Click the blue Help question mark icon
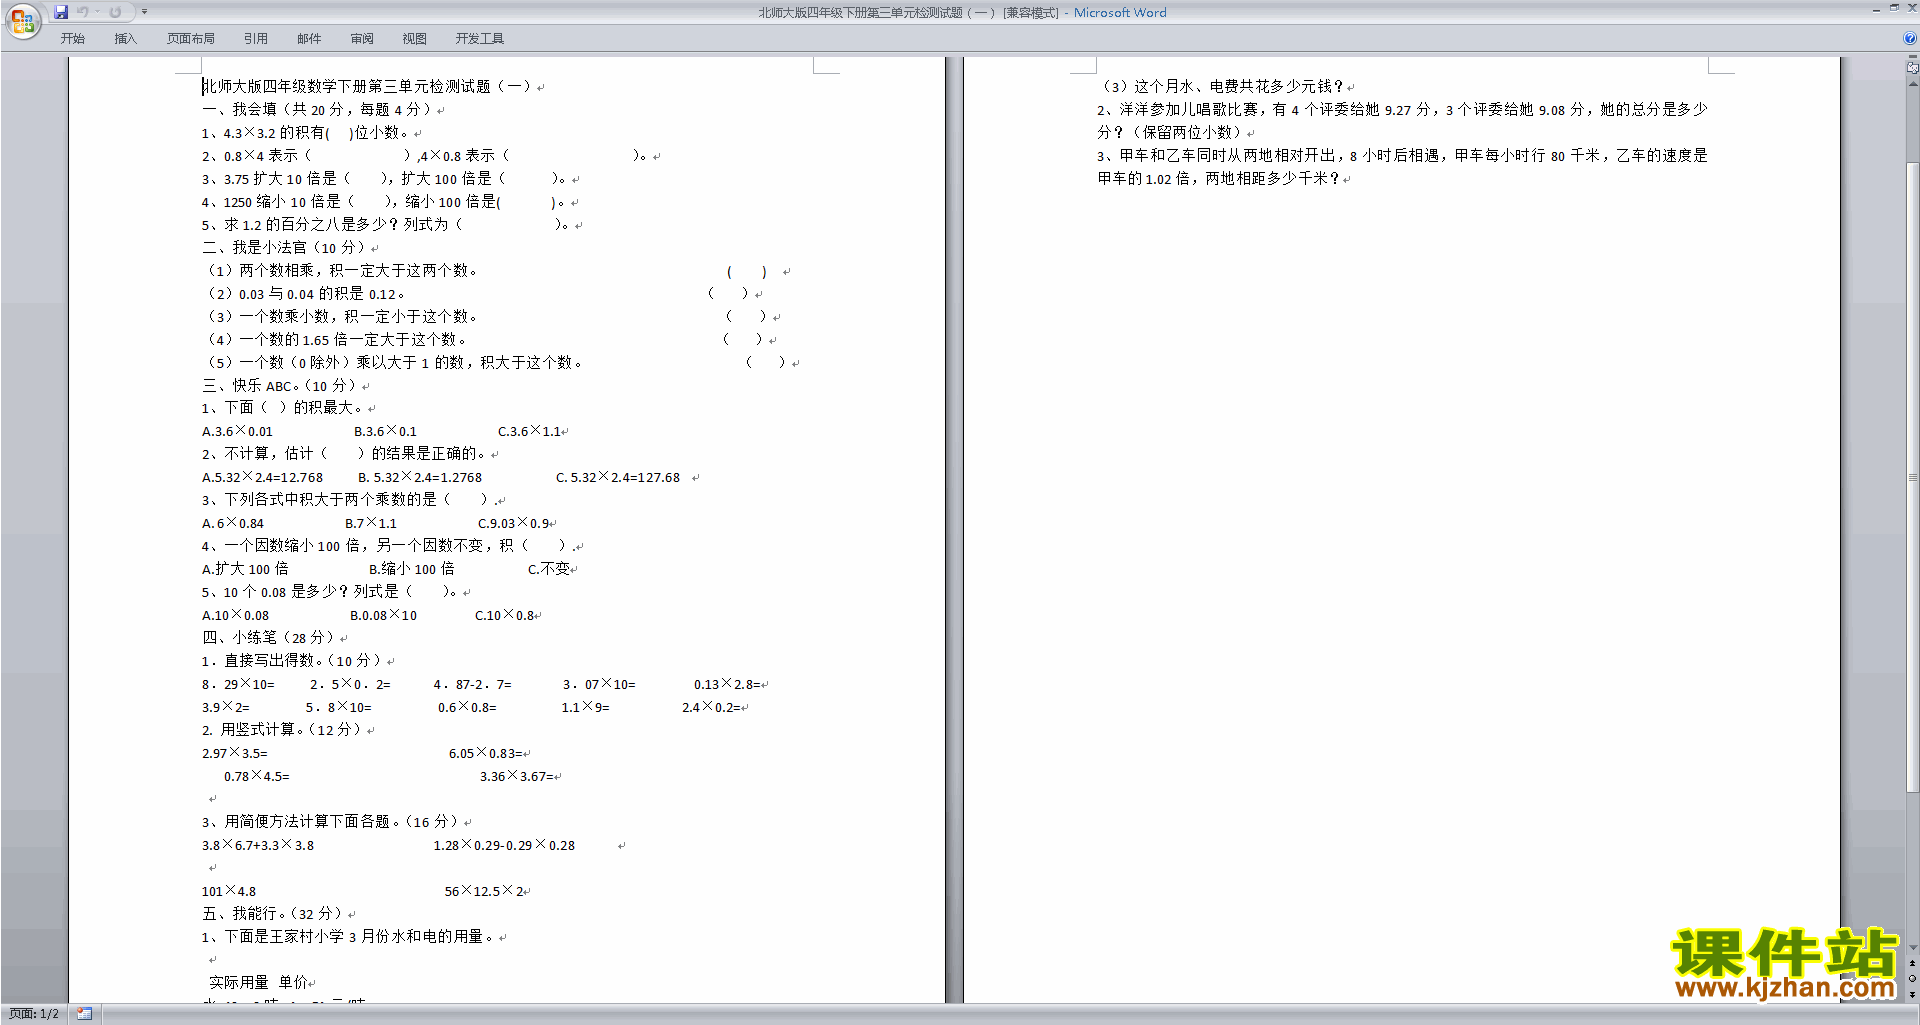Viewport: 1920px width, 1025px height. click(x=1910, y=39)
